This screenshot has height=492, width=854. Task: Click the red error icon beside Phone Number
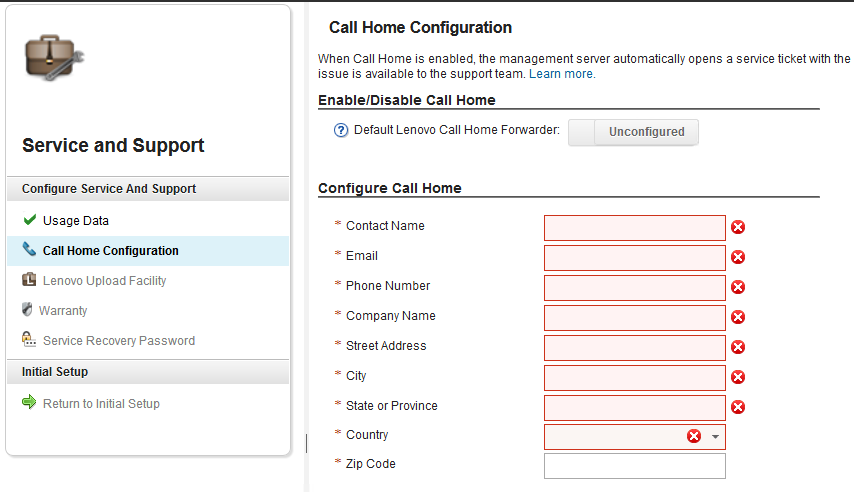[x=738, y=287]
